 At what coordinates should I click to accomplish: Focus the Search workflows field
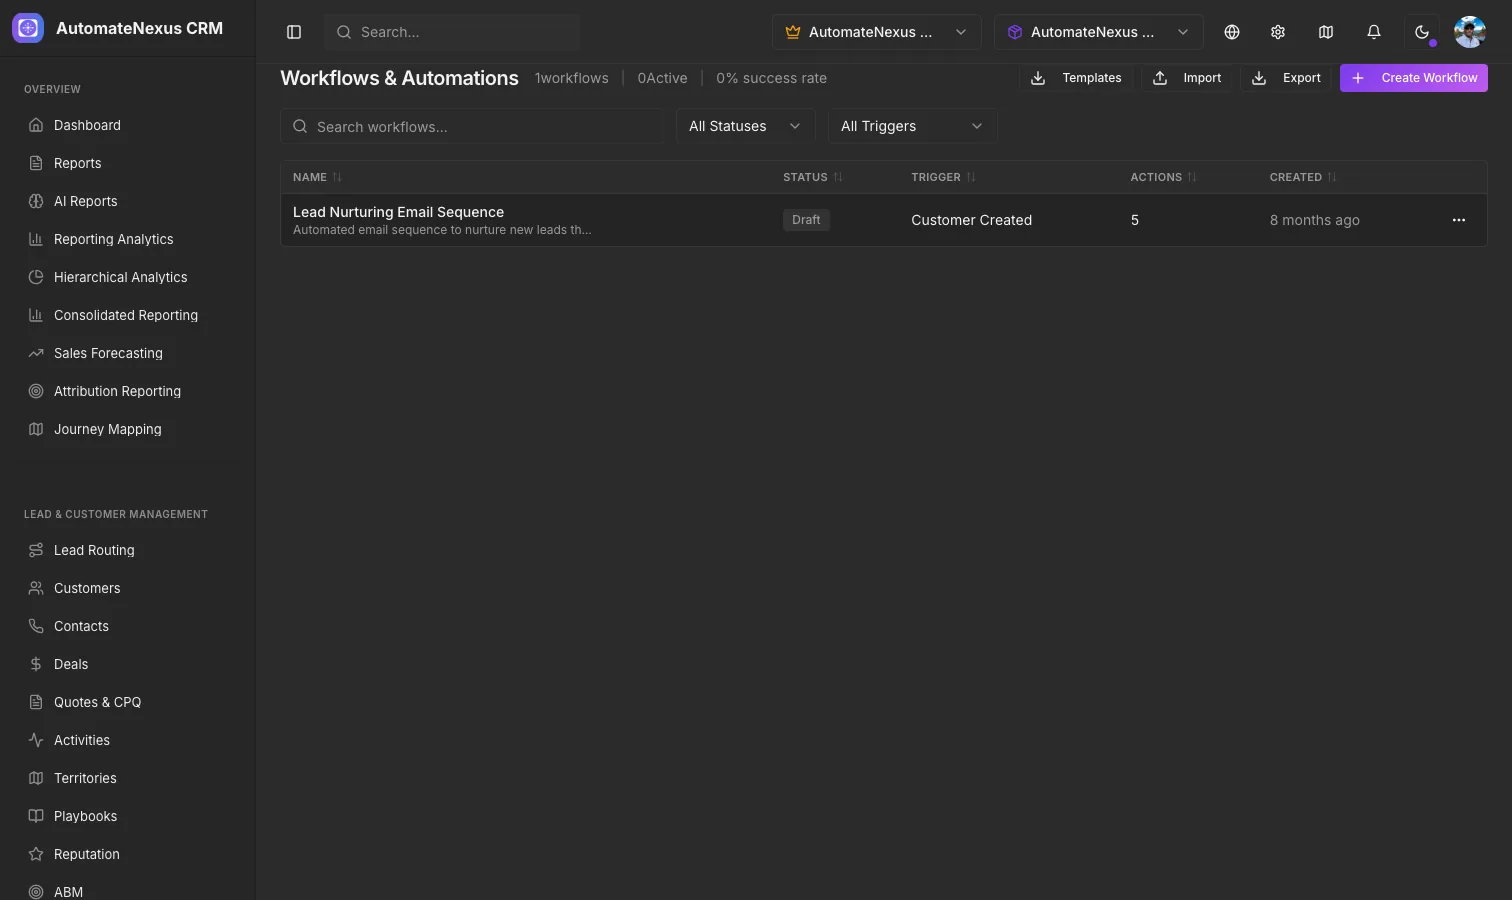pyautogui.click(x=472, y=126)
